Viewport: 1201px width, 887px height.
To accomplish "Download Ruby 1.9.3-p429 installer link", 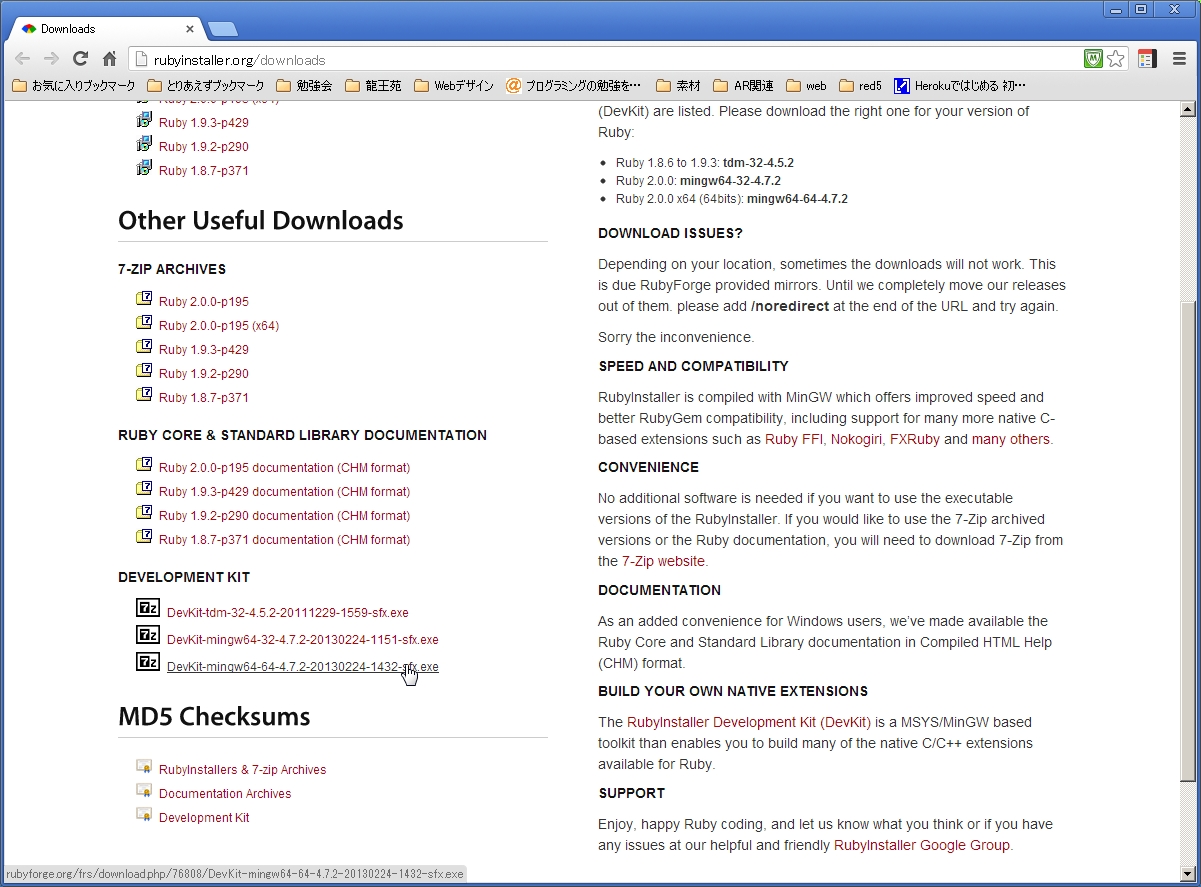I will tap(204, 123).
